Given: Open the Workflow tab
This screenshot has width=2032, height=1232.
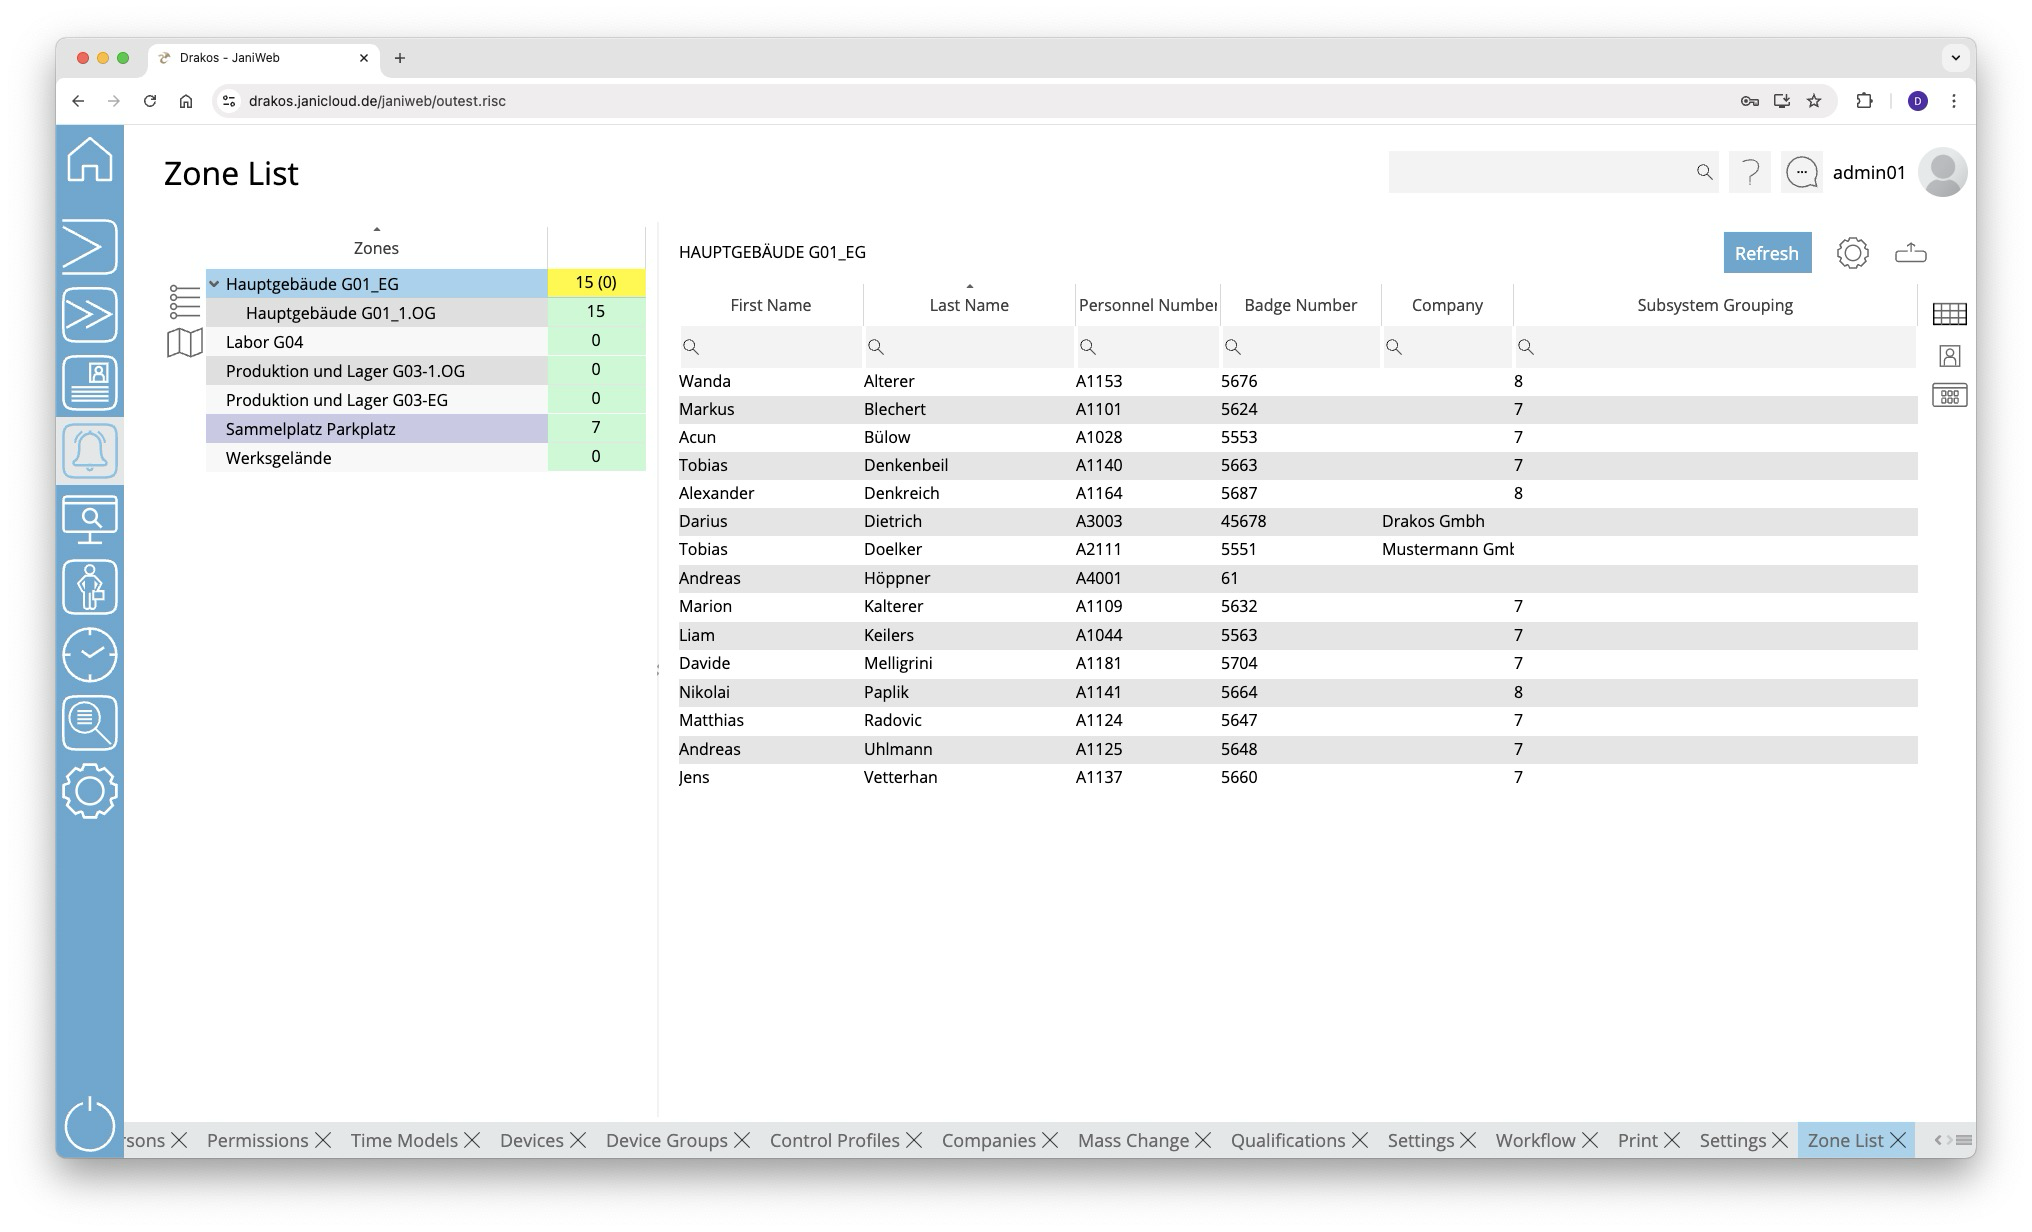Looking at the screenshot, I should pyautogui.click(x=1534, y=1140).
